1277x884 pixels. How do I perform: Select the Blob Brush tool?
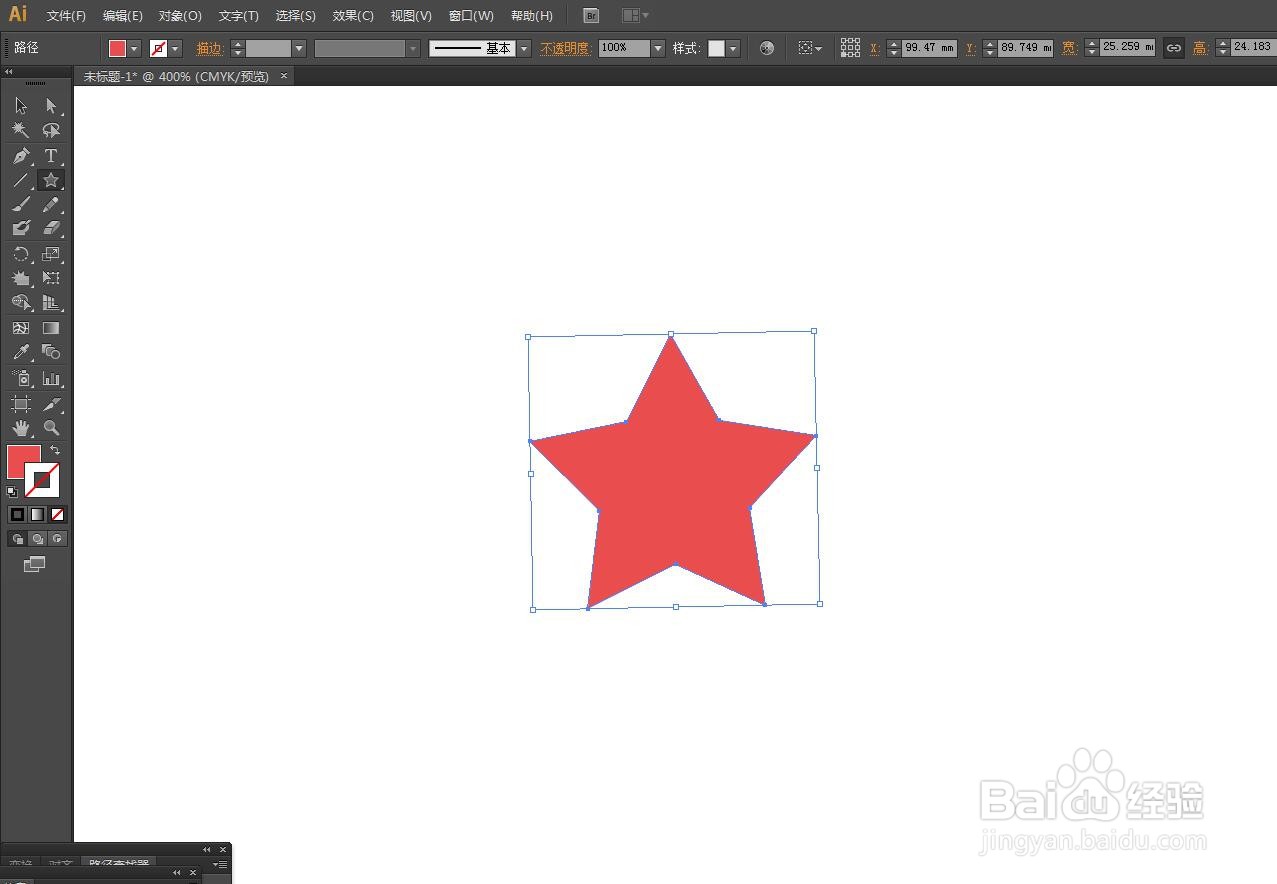[x=21, y=229]
